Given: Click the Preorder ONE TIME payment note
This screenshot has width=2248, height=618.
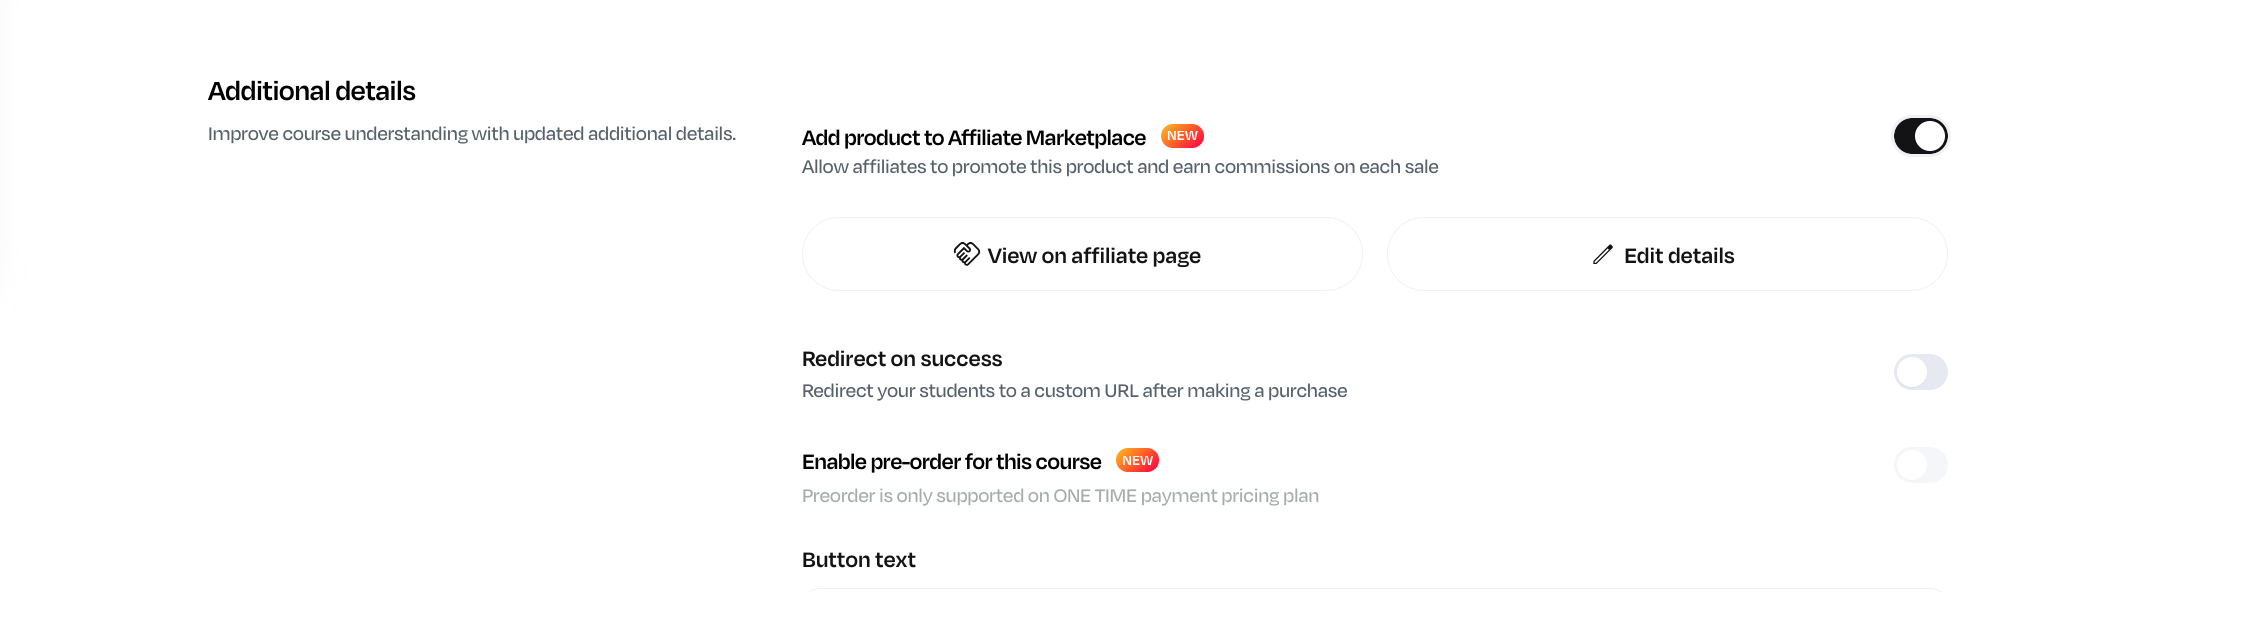Looking at the screenshot, I should pos(1060,496).
